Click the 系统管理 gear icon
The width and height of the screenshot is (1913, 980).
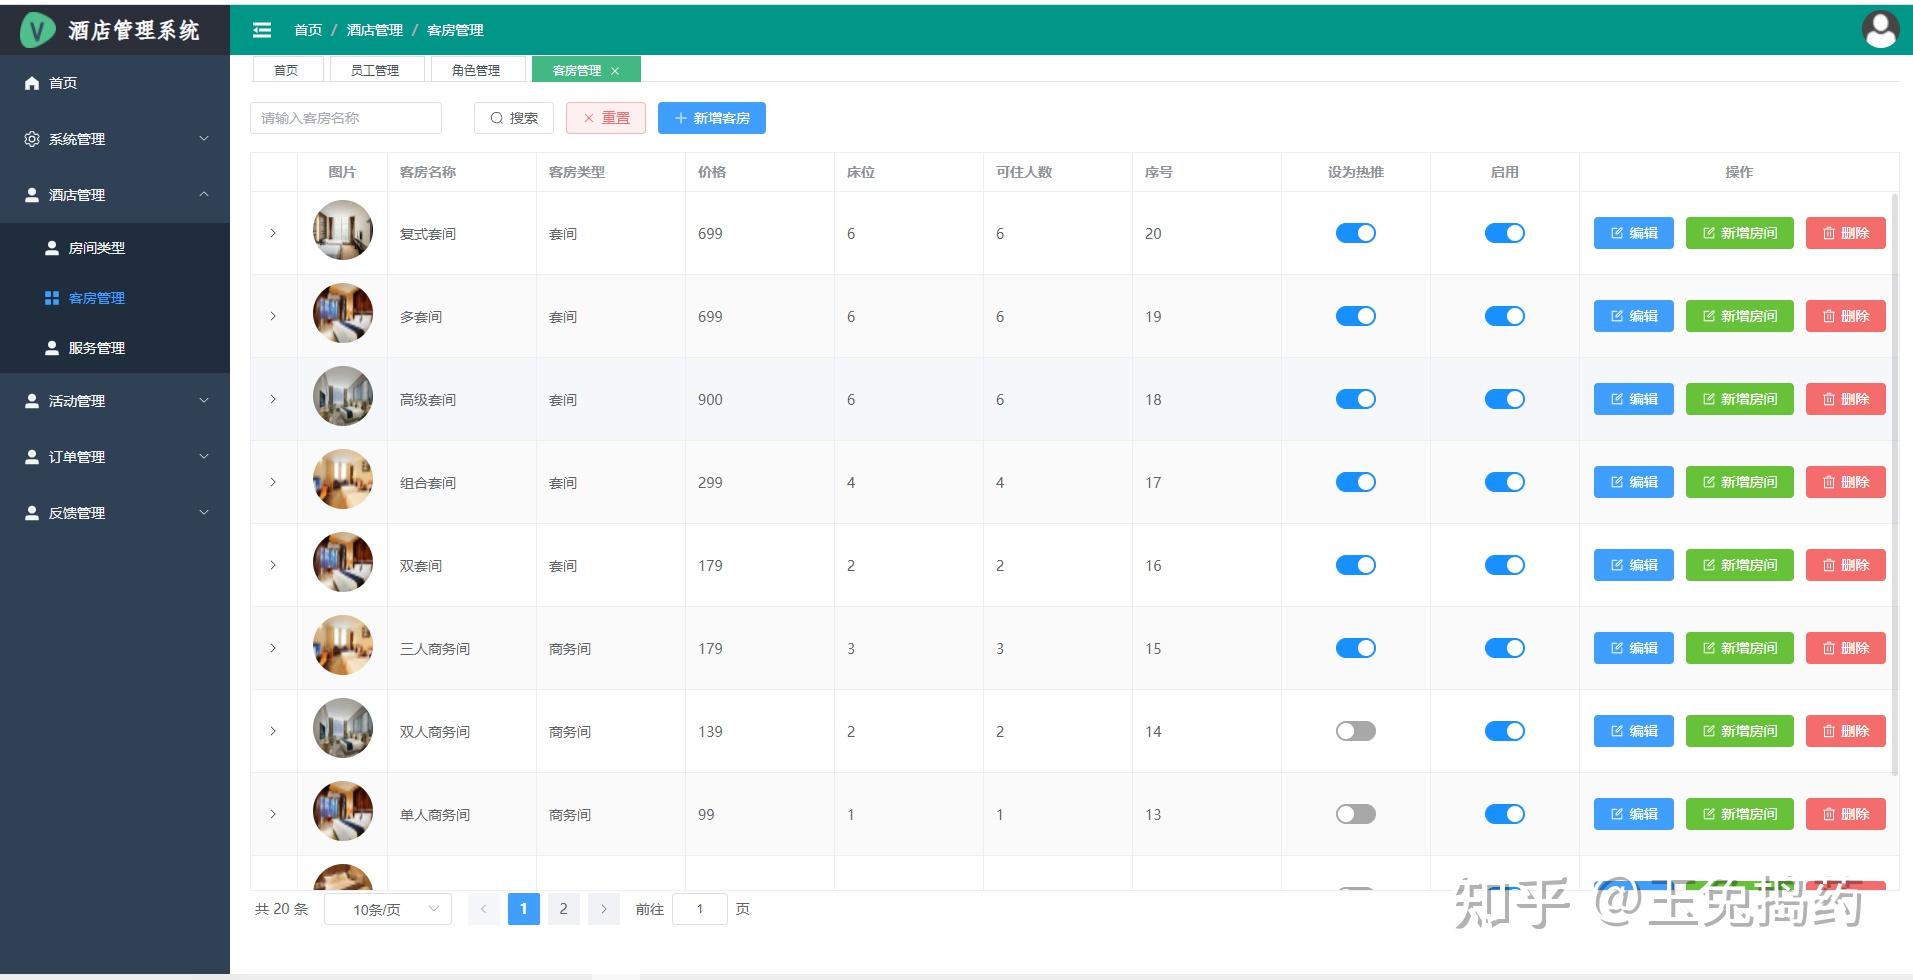click(x=31, y=139)
